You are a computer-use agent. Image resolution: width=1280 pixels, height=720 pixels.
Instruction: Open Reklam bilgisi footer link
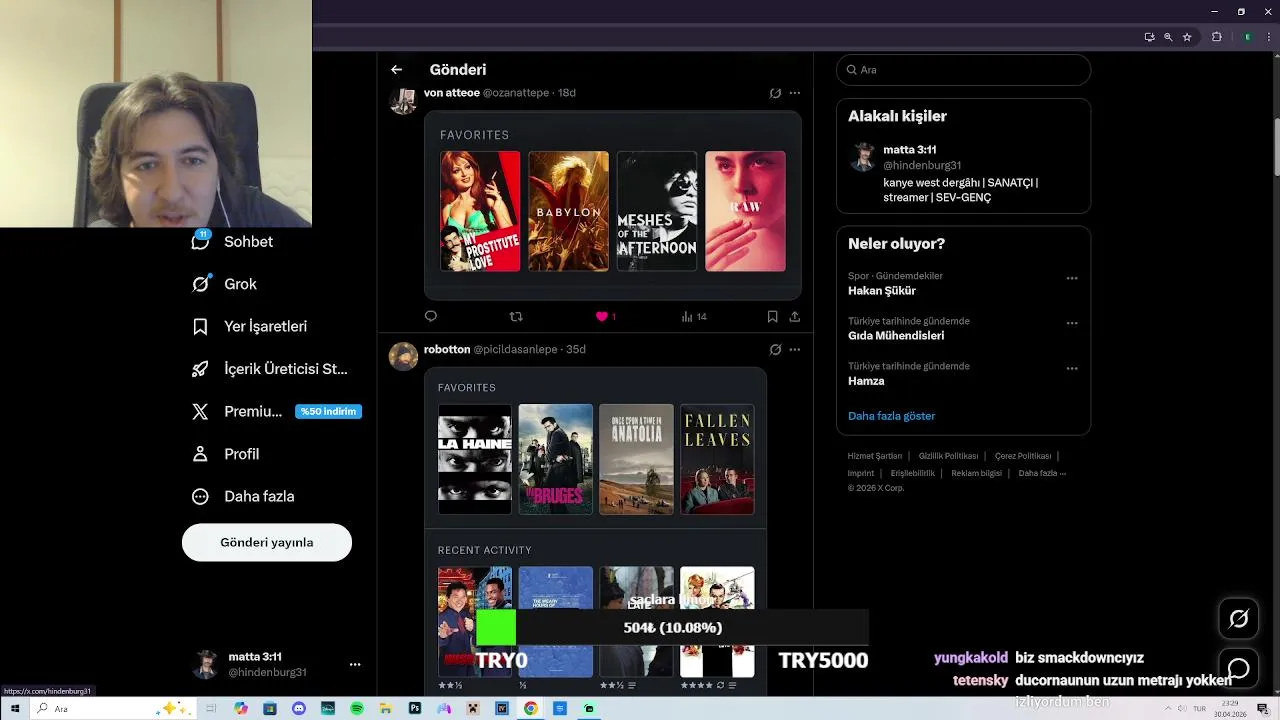[976, 473]
